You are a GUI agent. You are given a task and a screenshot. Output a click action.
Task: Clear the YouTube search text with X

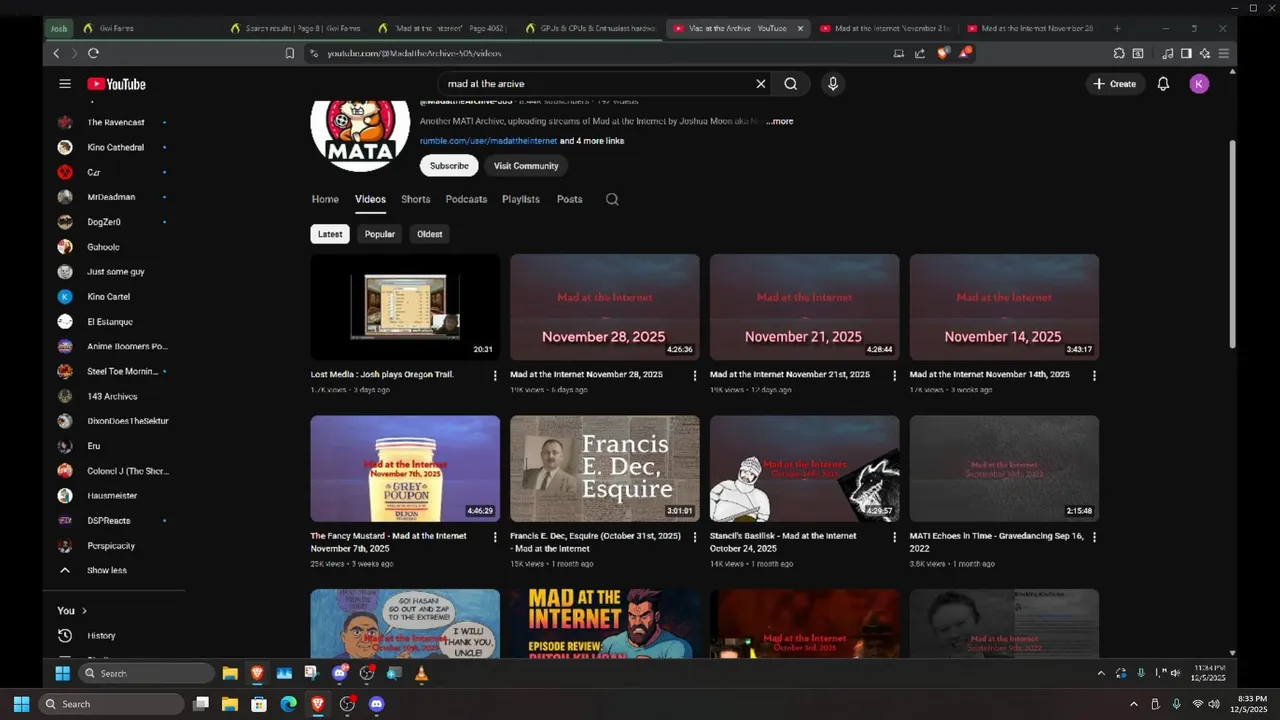tap(760, 84)
